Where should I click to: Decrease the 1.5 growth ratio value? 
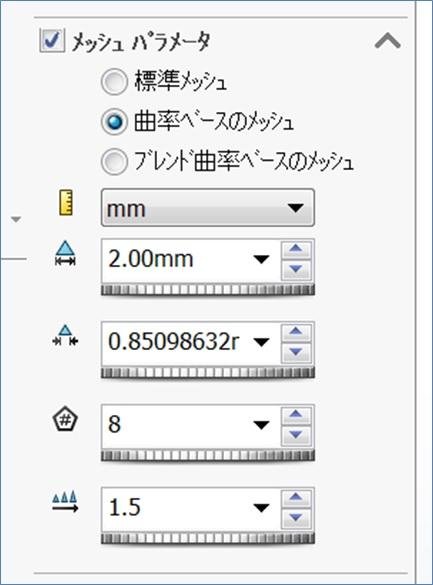(x=296, y=517)
